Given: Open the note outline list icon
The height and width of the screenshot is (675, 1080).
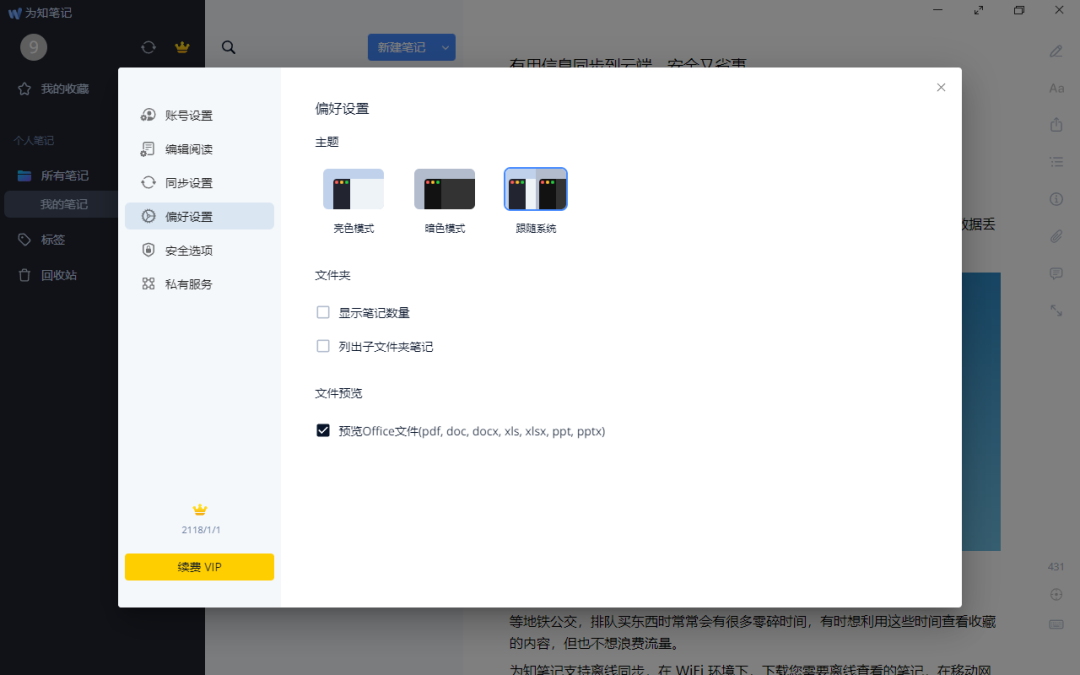Looking at the screenshot, I should 1058,160.
